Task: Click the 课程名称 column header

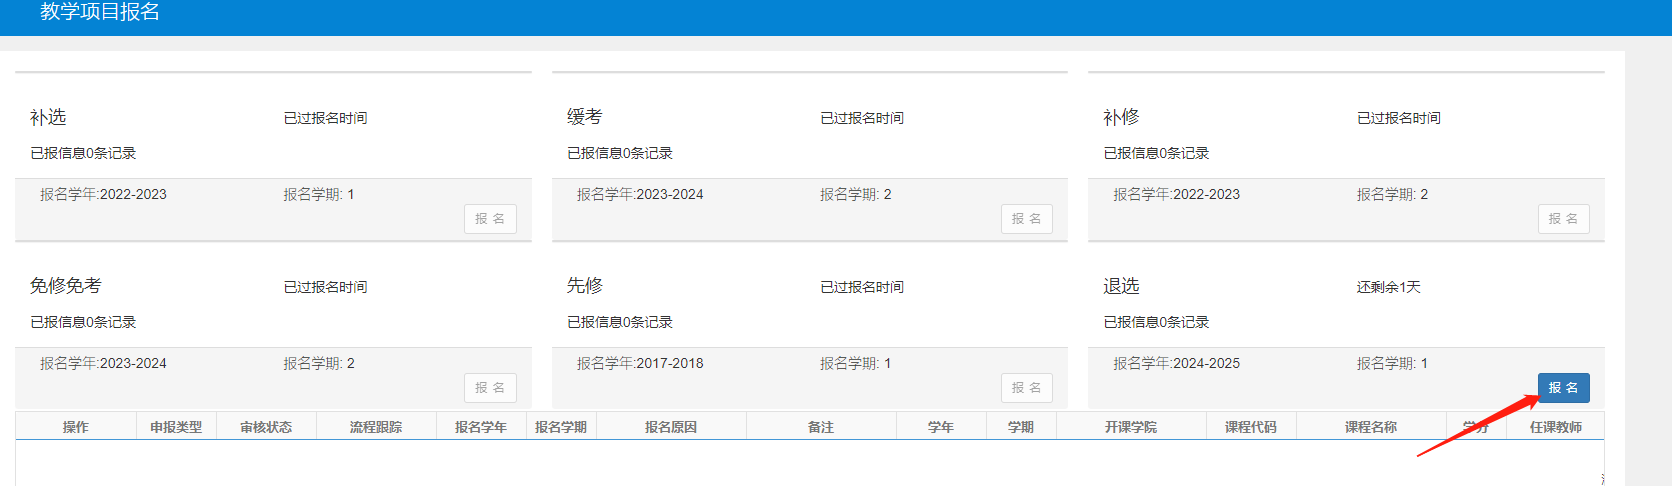Action: tap(1371, 427)
